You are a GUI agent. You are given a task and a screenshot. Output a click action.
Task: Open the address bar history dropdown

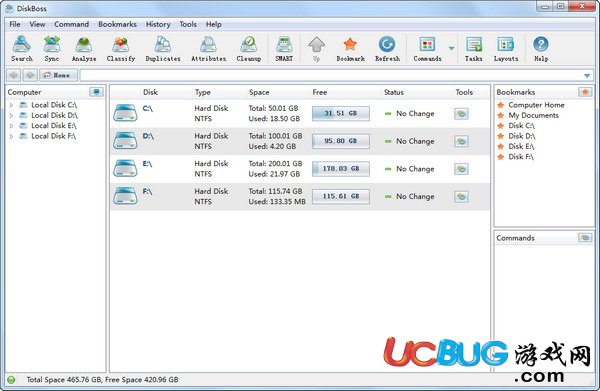587,76
